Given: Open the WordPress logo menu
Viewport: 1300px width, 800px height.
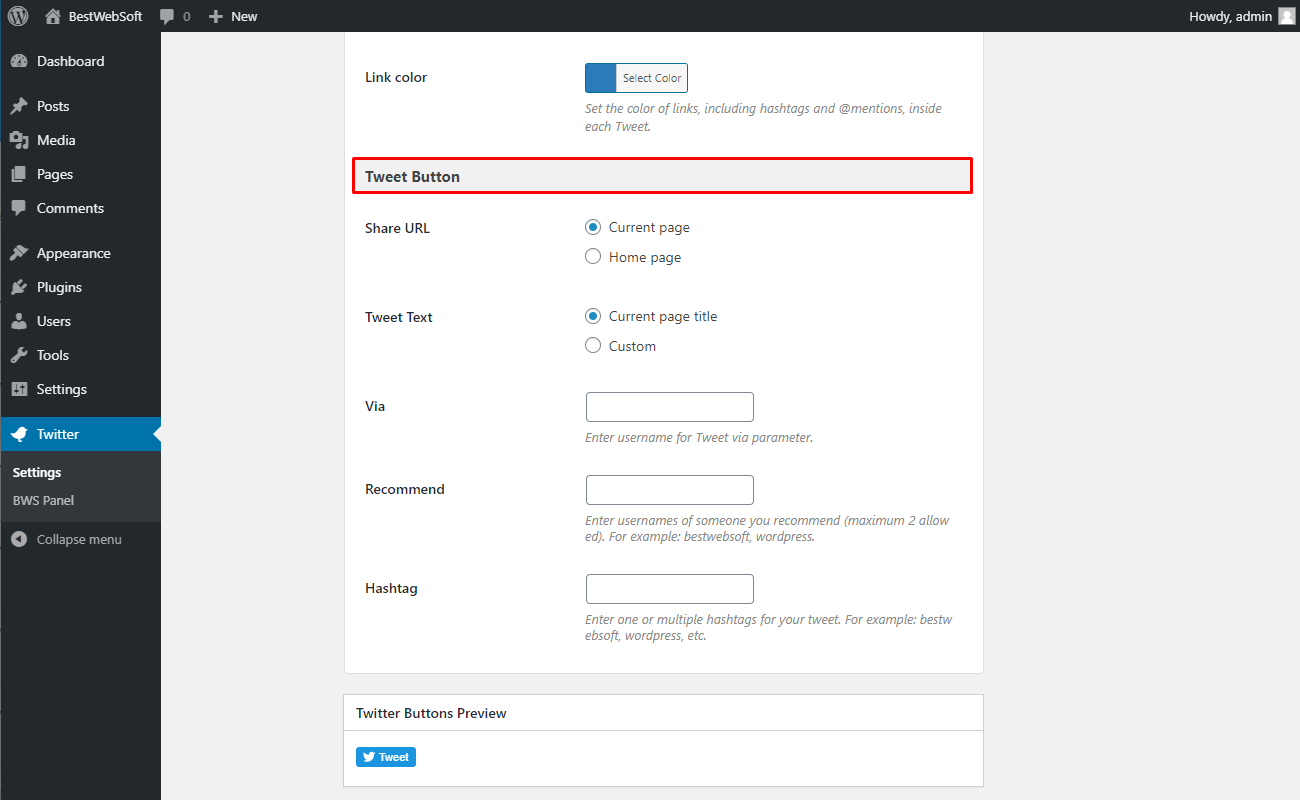Looking at the screenshot, I should (18, 16).
